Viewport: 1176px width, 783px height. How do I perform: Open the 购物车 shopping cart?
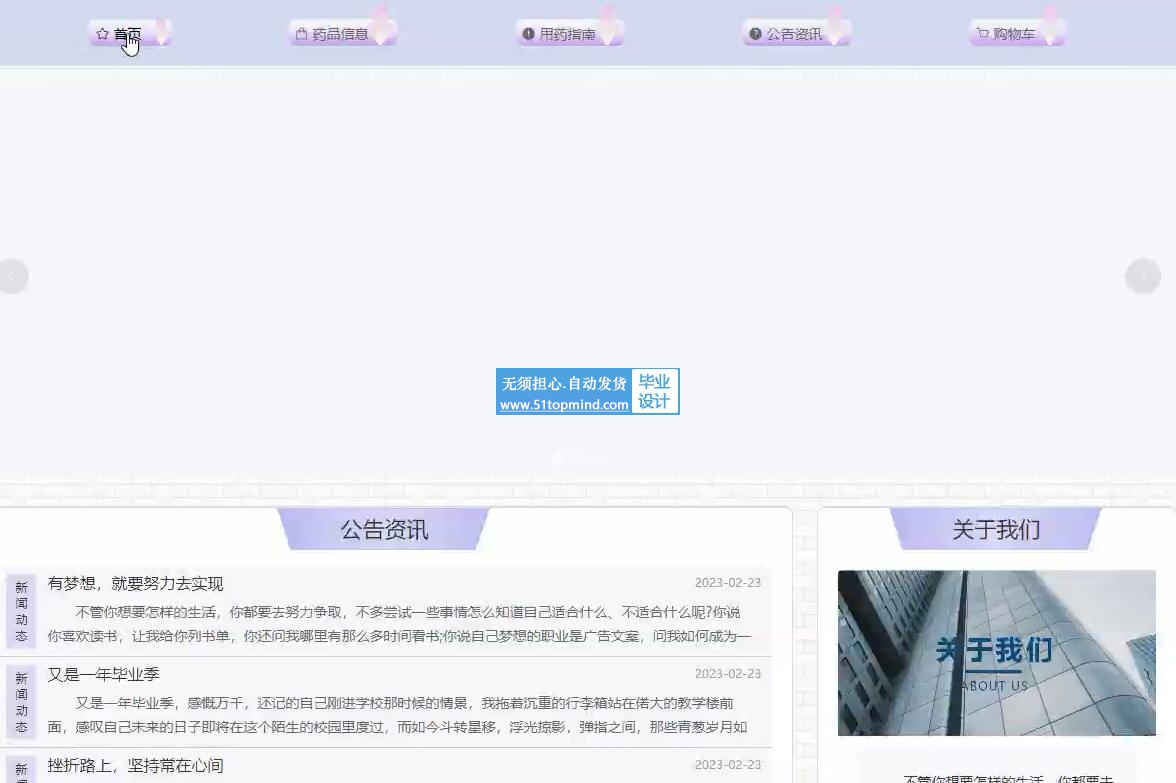tap(1016, 34)
